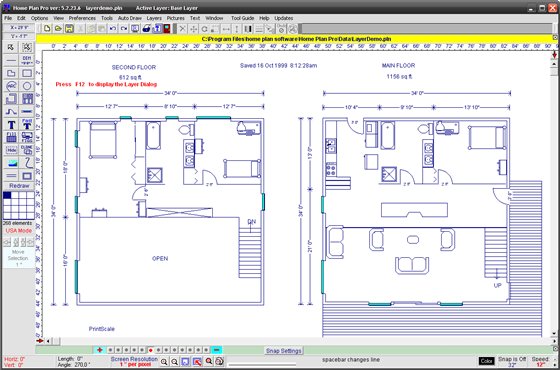
Task: Click the 260 elements counter
Action: click(x=18, y=223)
